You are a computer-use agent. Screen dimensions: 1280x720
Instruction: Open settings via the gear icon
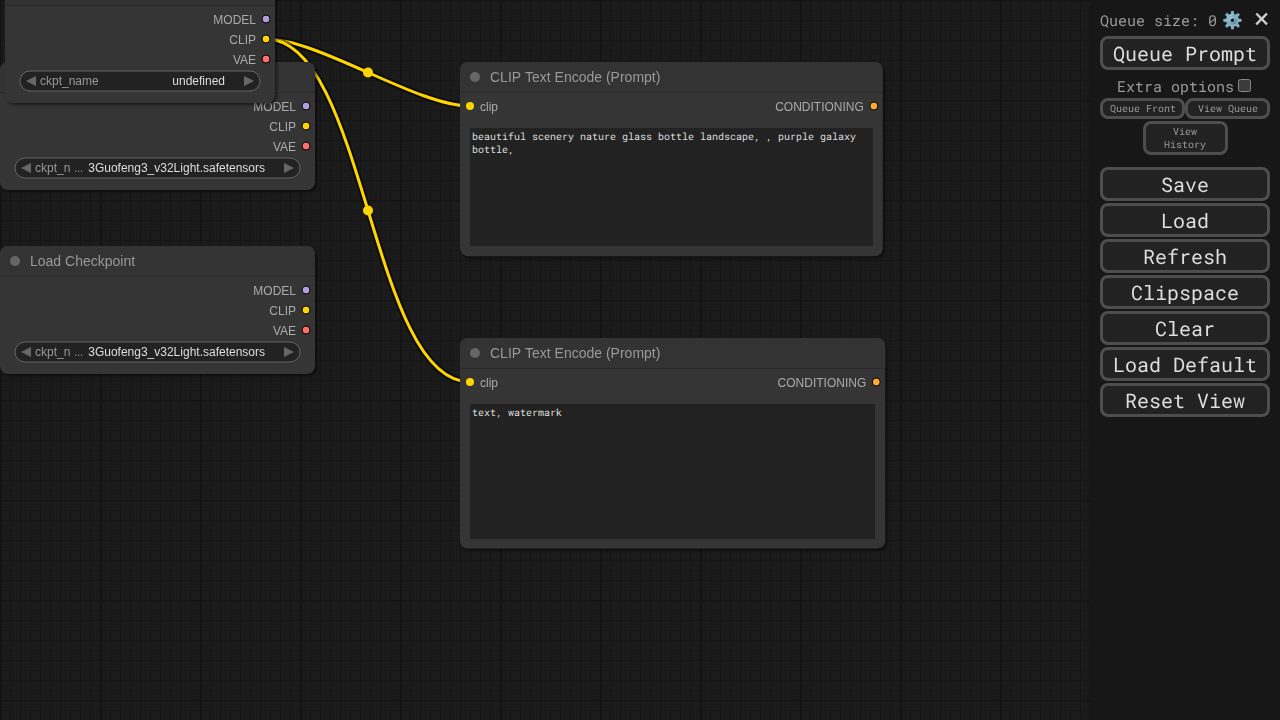[1232, 20]
